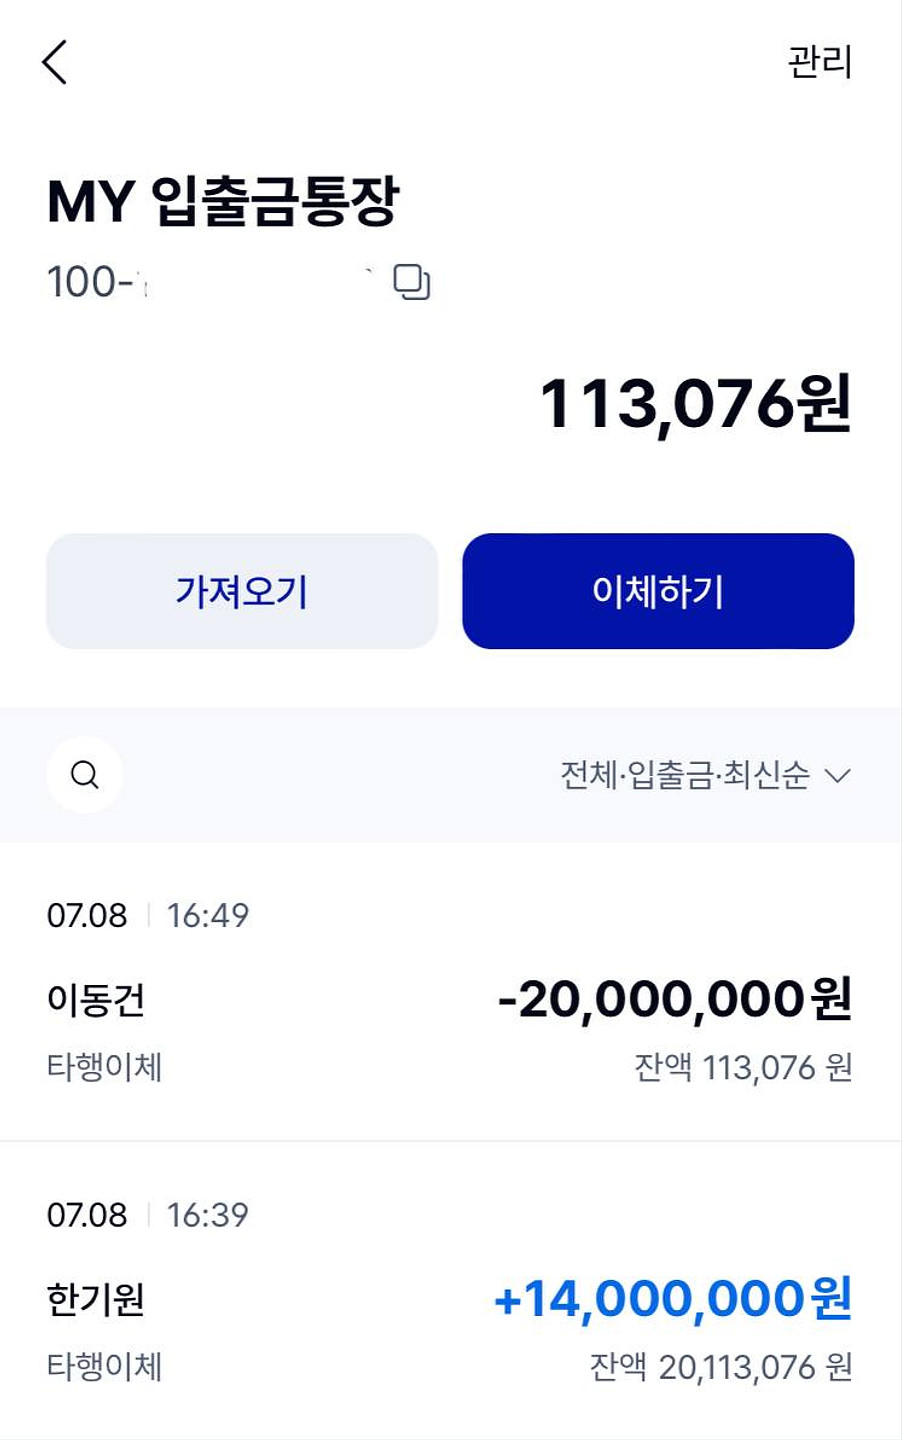
Task: Tap the back arrow icon
Action: pyautogui.click(x=56, y=62)
